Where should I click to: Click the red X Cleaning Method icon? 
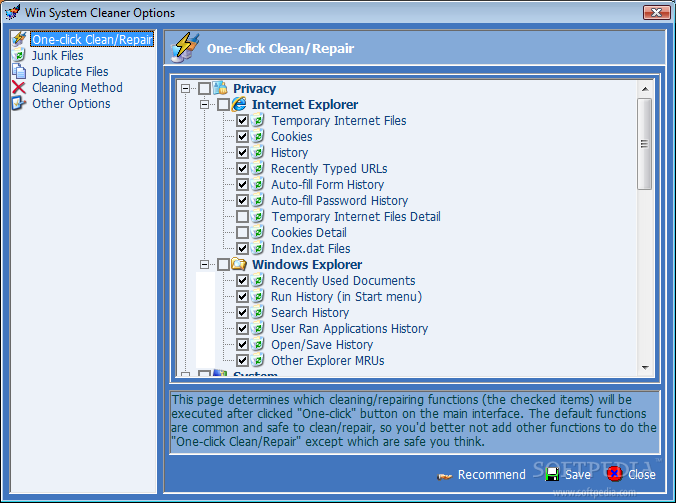point(19,87)
